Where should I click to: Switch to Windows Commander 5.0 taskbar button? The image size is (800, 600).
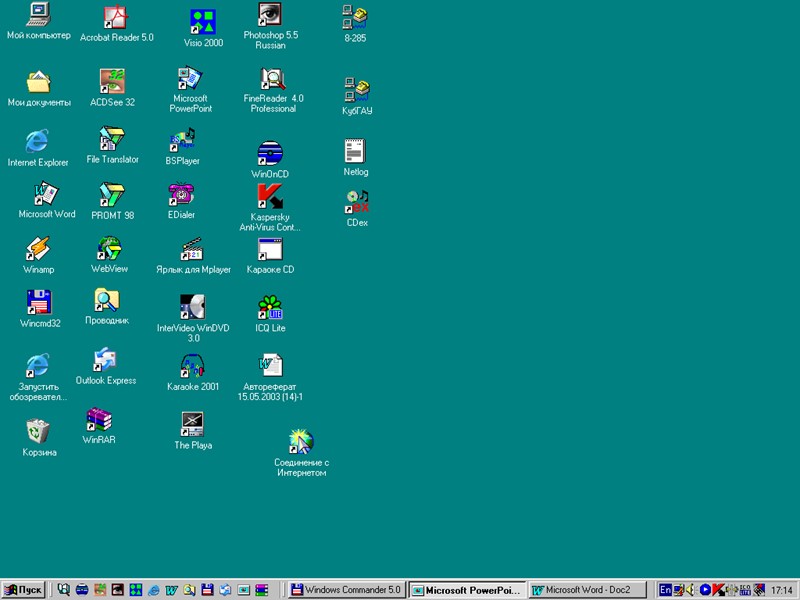click(x=346, y=590)
